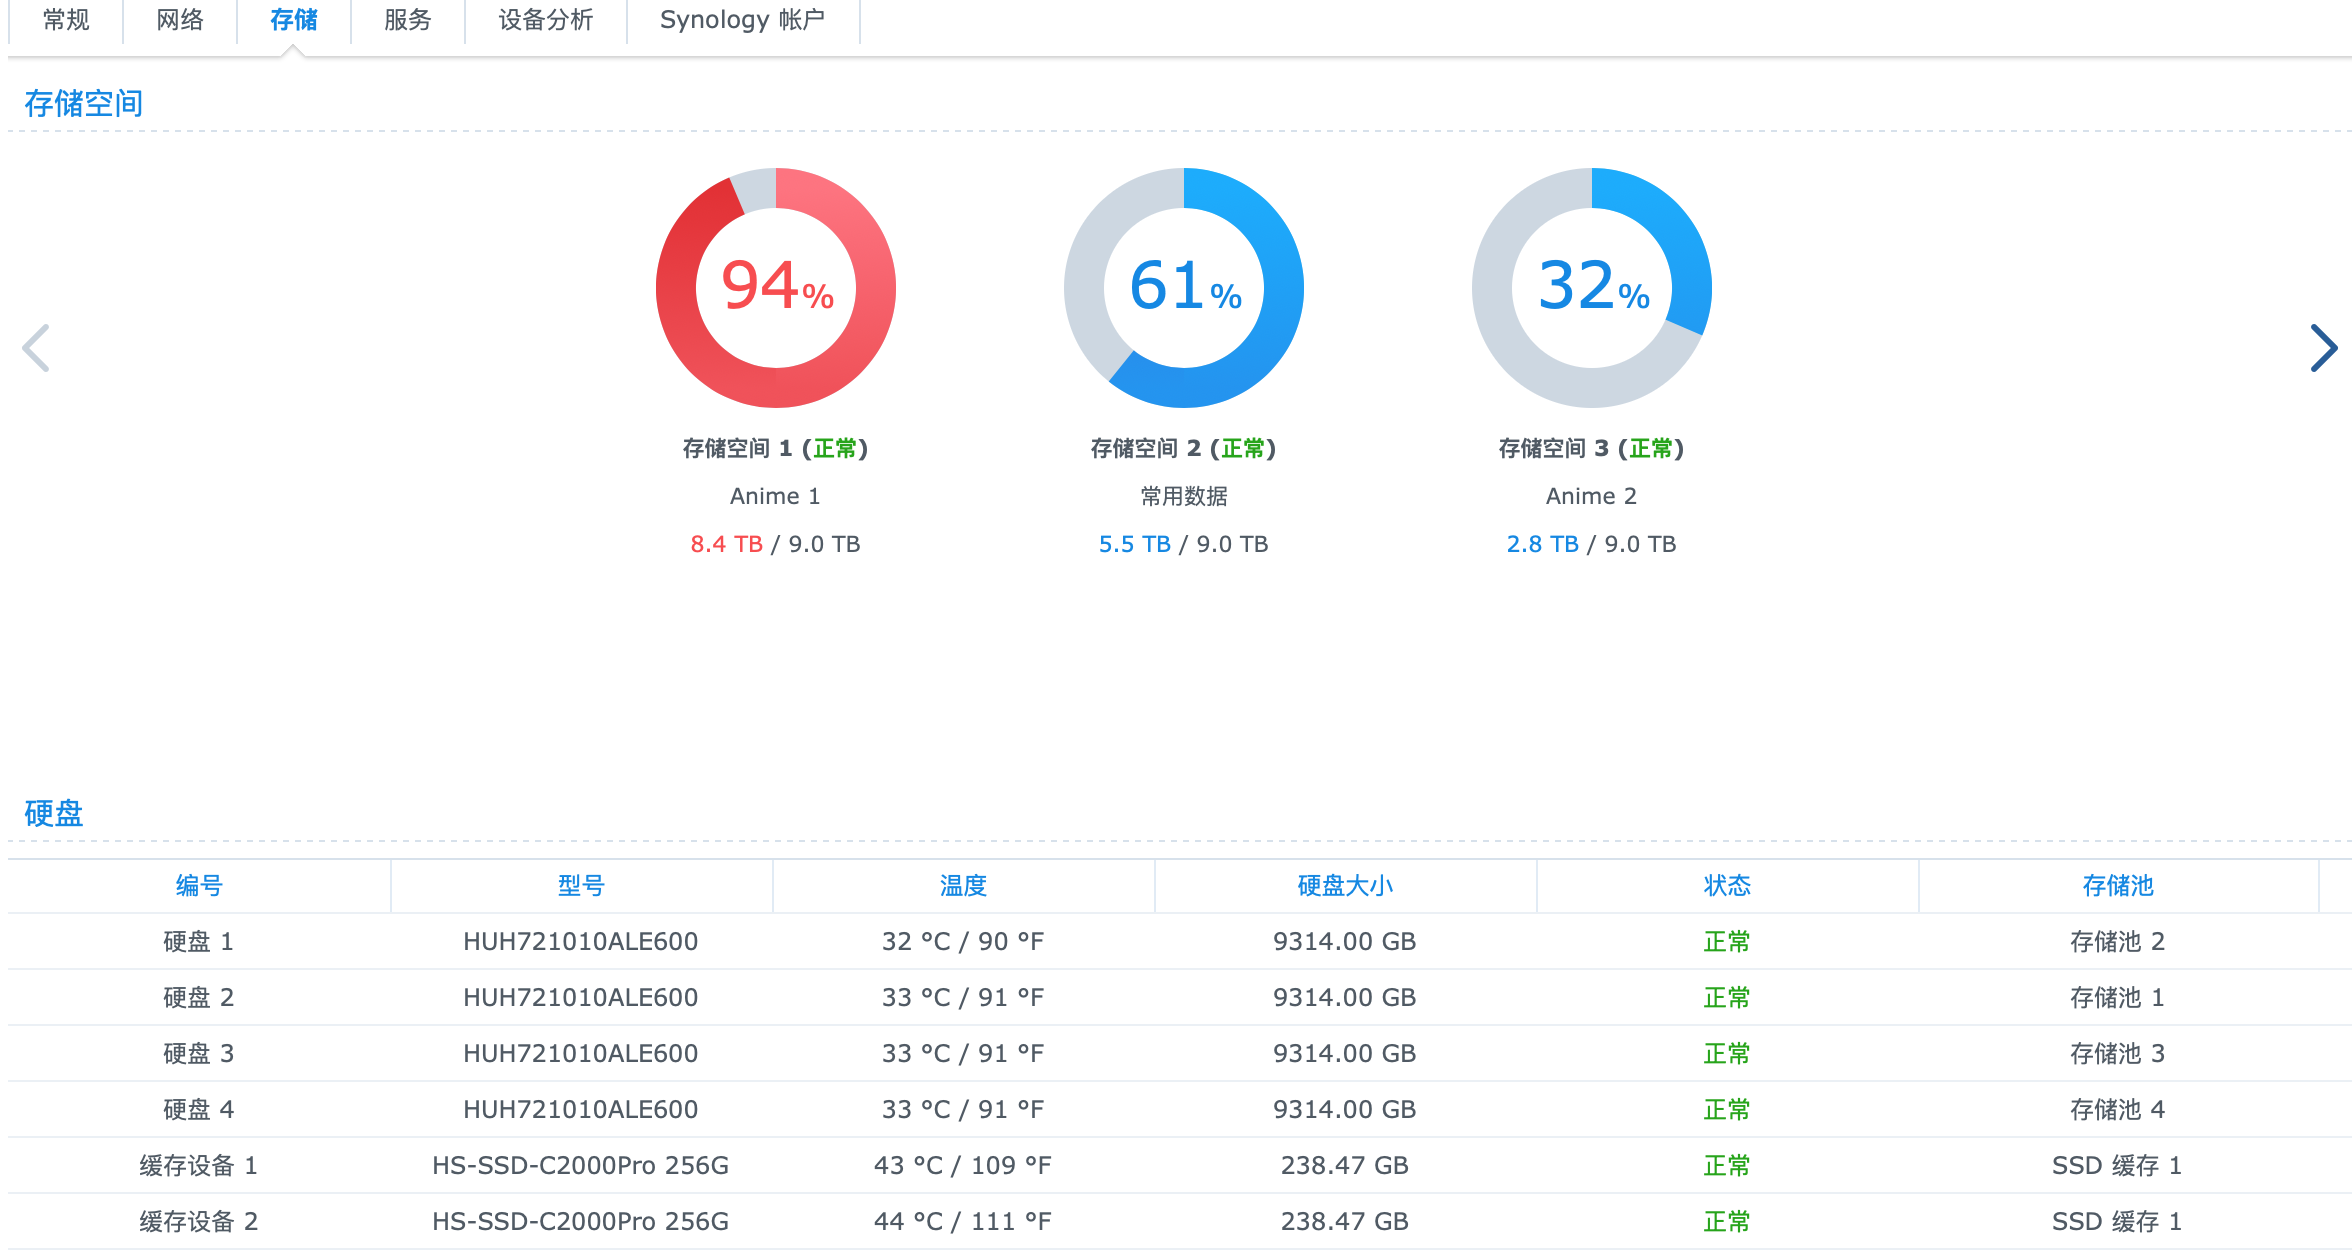This screenshot has width=2352, height=1256.
Task: Show next storage volumes with right arrow
Action: coord(2323,348)
